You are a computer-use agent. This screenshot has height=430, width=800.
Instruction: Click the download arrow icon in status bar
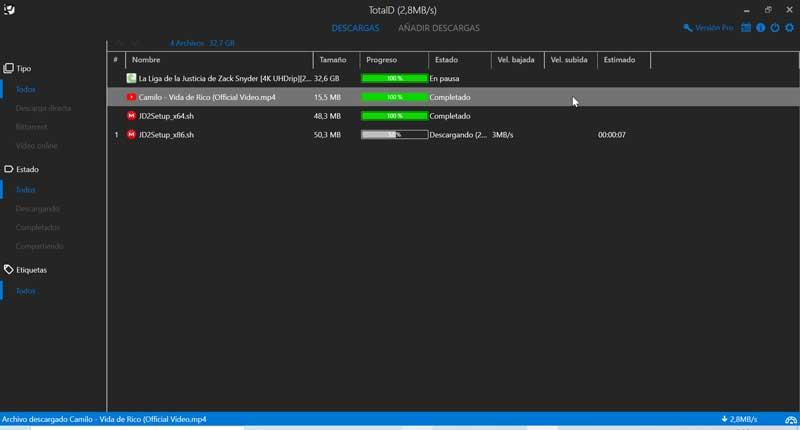pyautogui.click(x=724, y=419)
